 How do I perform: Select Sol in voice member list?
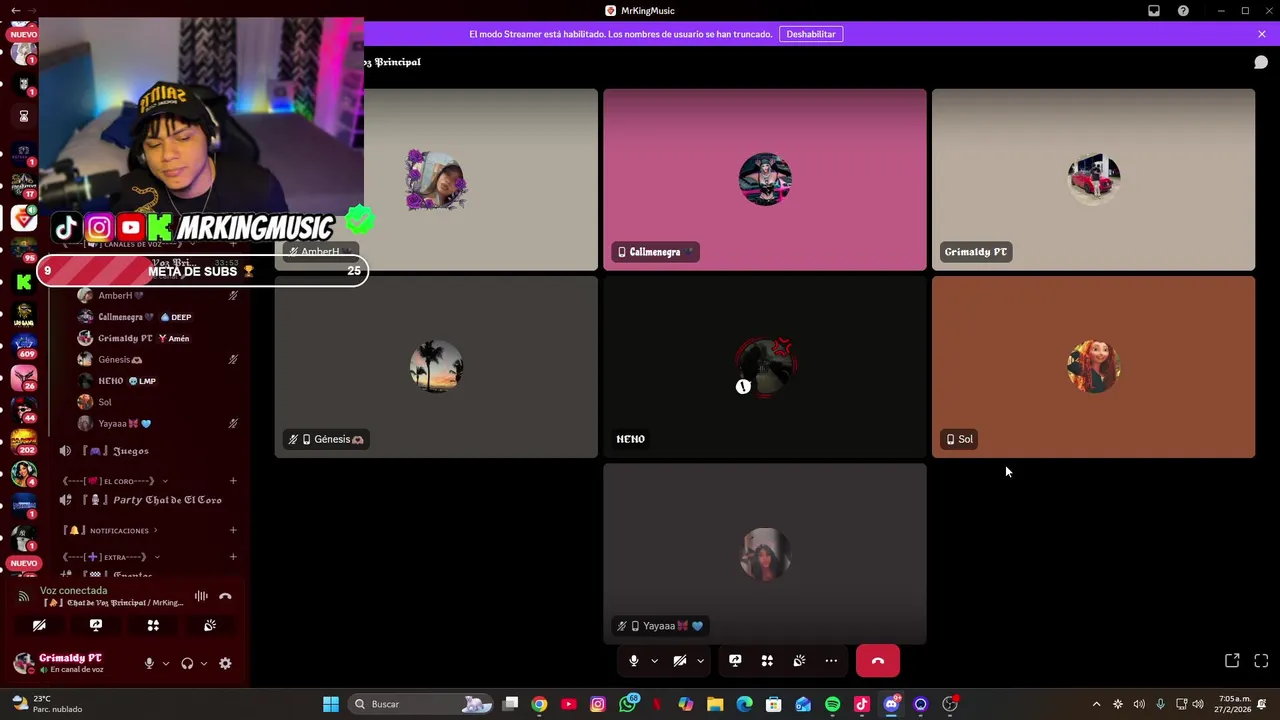click(158, 402)
